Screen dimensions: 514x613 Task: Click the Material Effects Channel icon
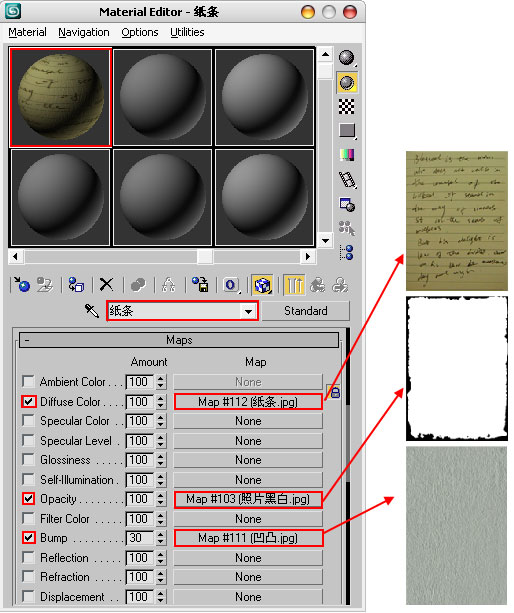(x=231, y=285)
